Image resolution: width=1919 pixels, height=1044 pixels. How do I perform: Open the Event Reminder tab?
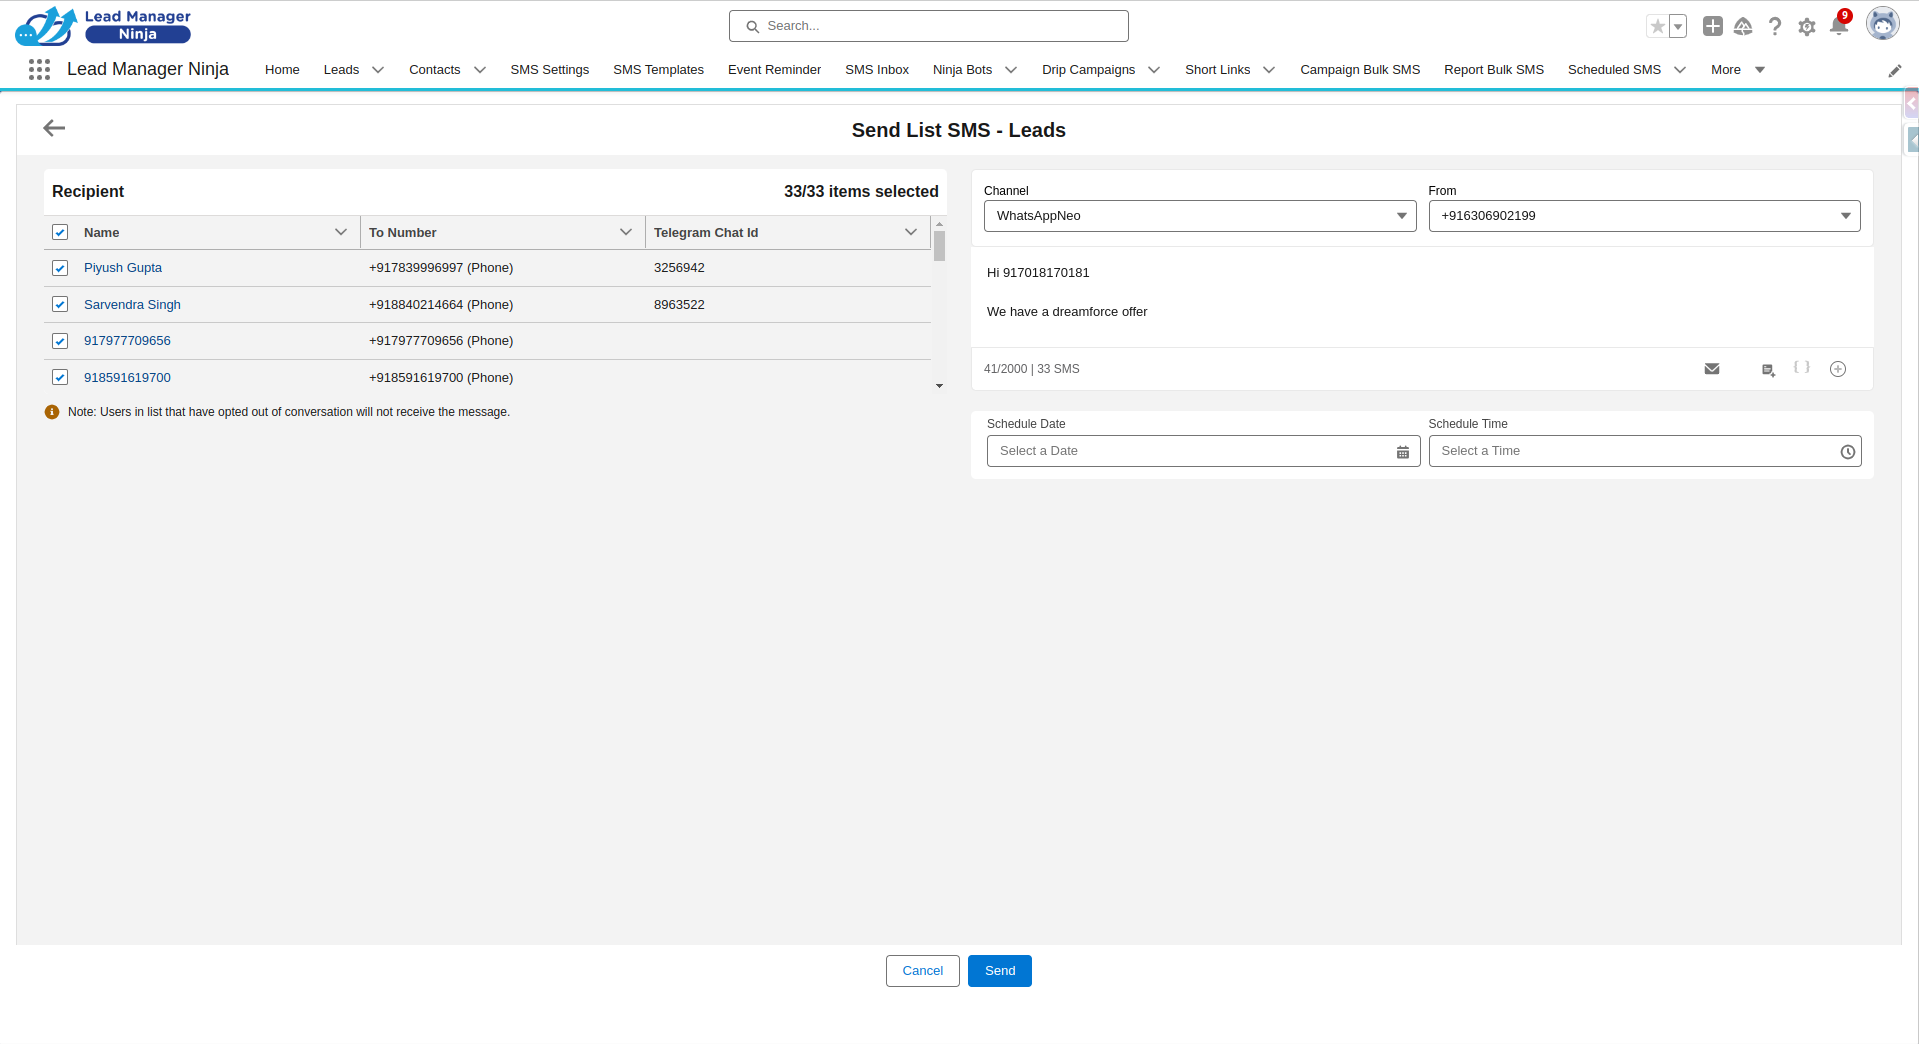pos(774,70)
